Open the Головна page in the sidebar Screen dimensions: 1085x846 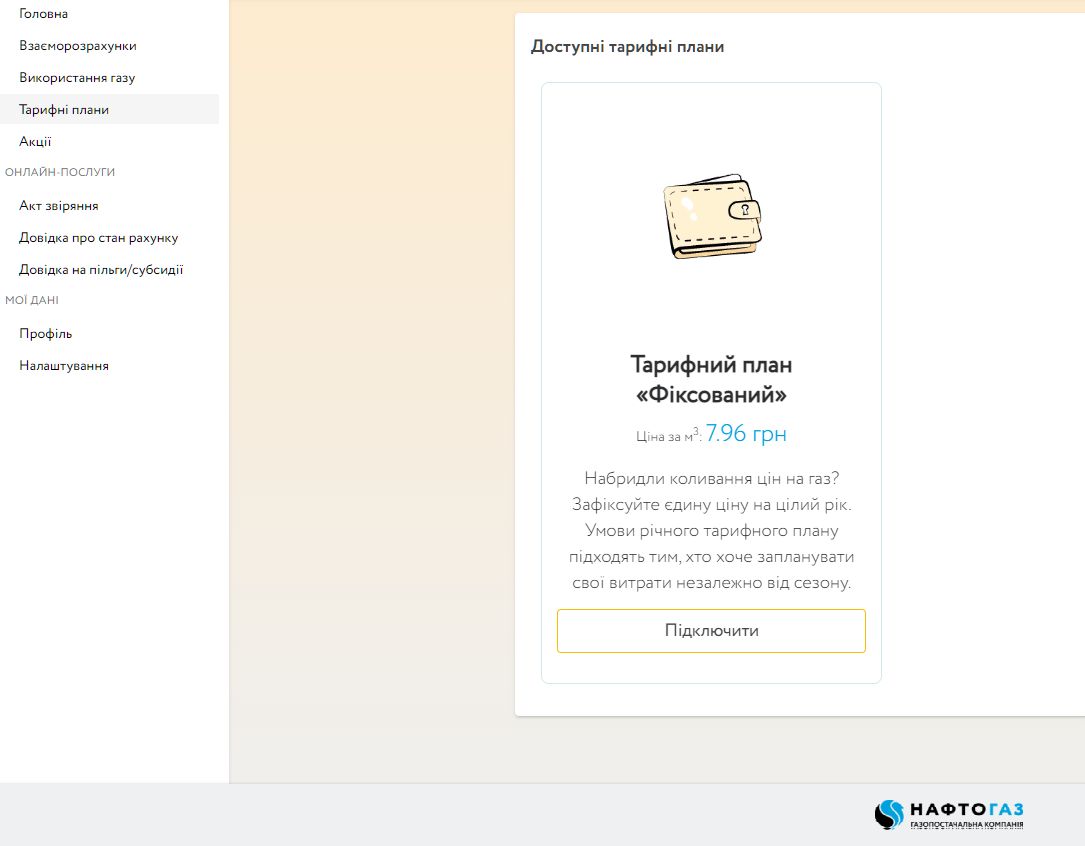pos(44,14)
